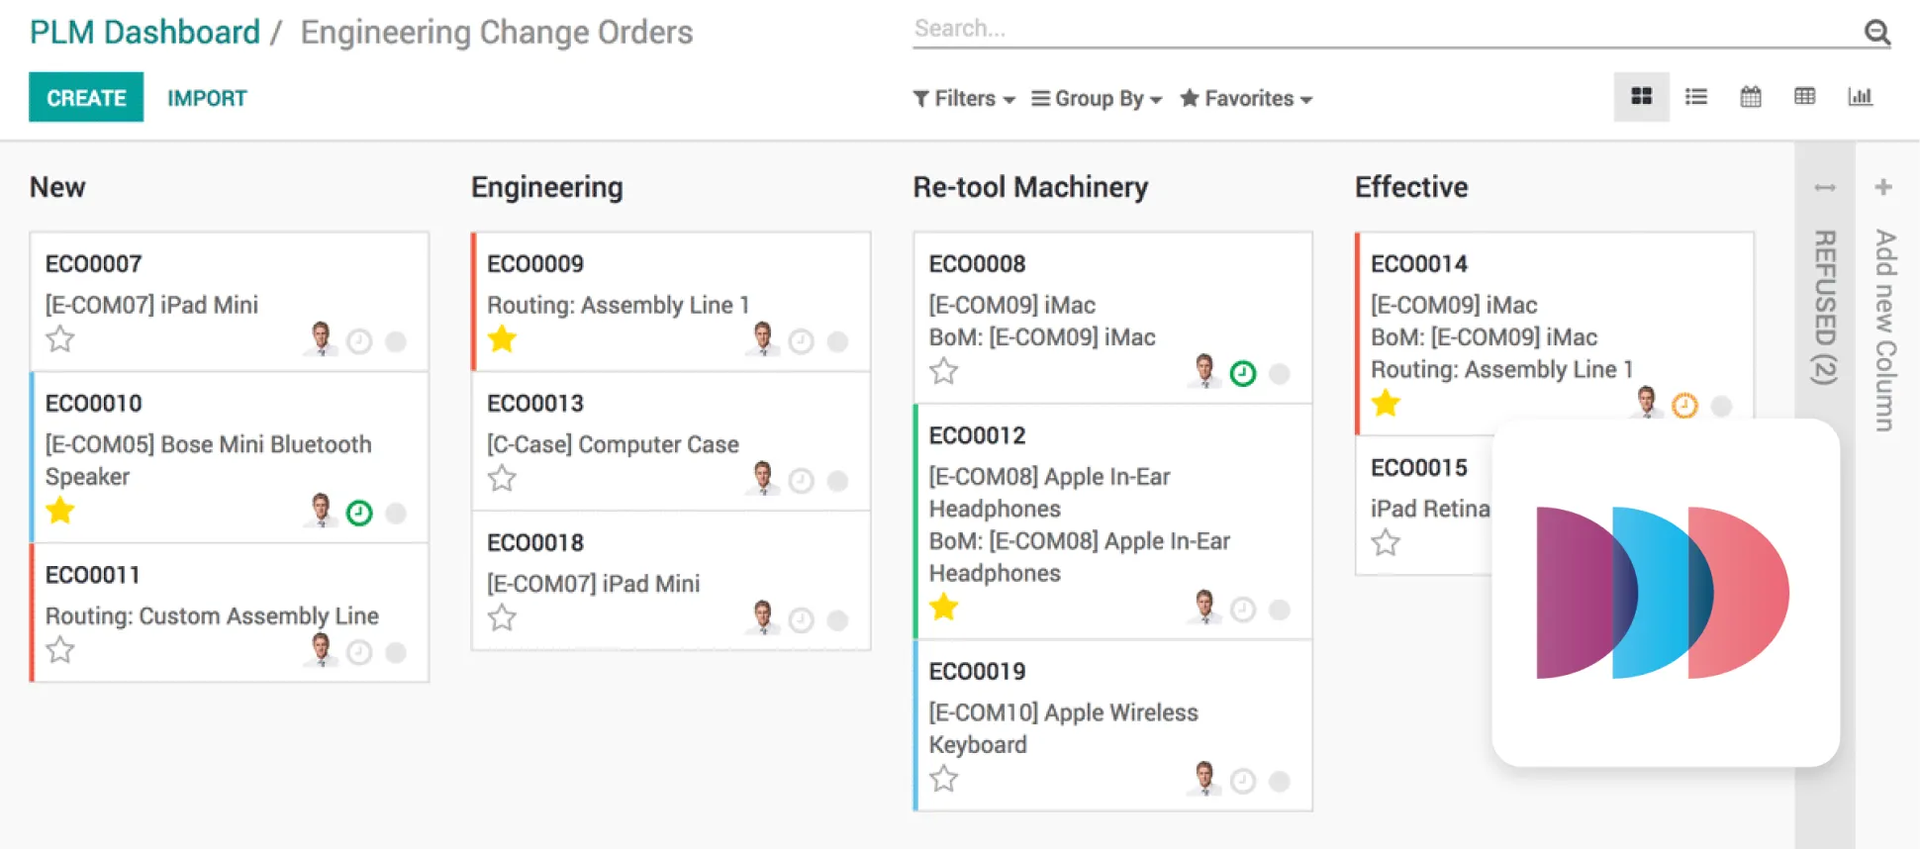Set kanban state dot on ECO0008
The image size is (1920, 849).
[x=1280, y=374]
